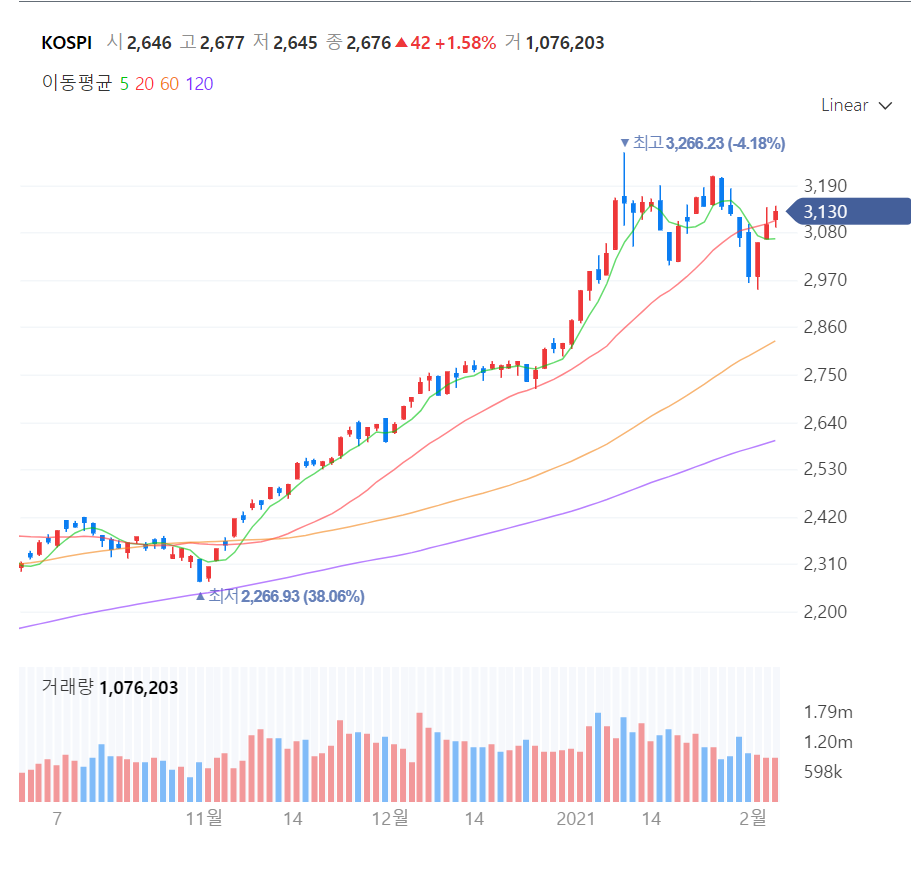Toggle the 5-day moving average
The height and width of the screenshot is (876, 920).
[x=124, y=84]
